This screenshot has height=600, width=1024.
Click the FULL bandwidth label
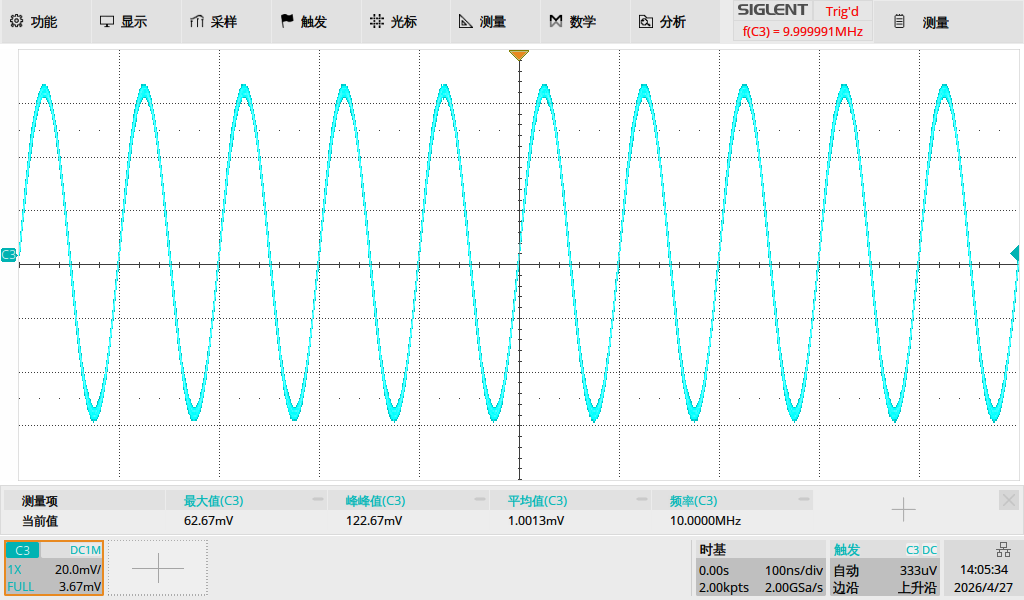21,587
